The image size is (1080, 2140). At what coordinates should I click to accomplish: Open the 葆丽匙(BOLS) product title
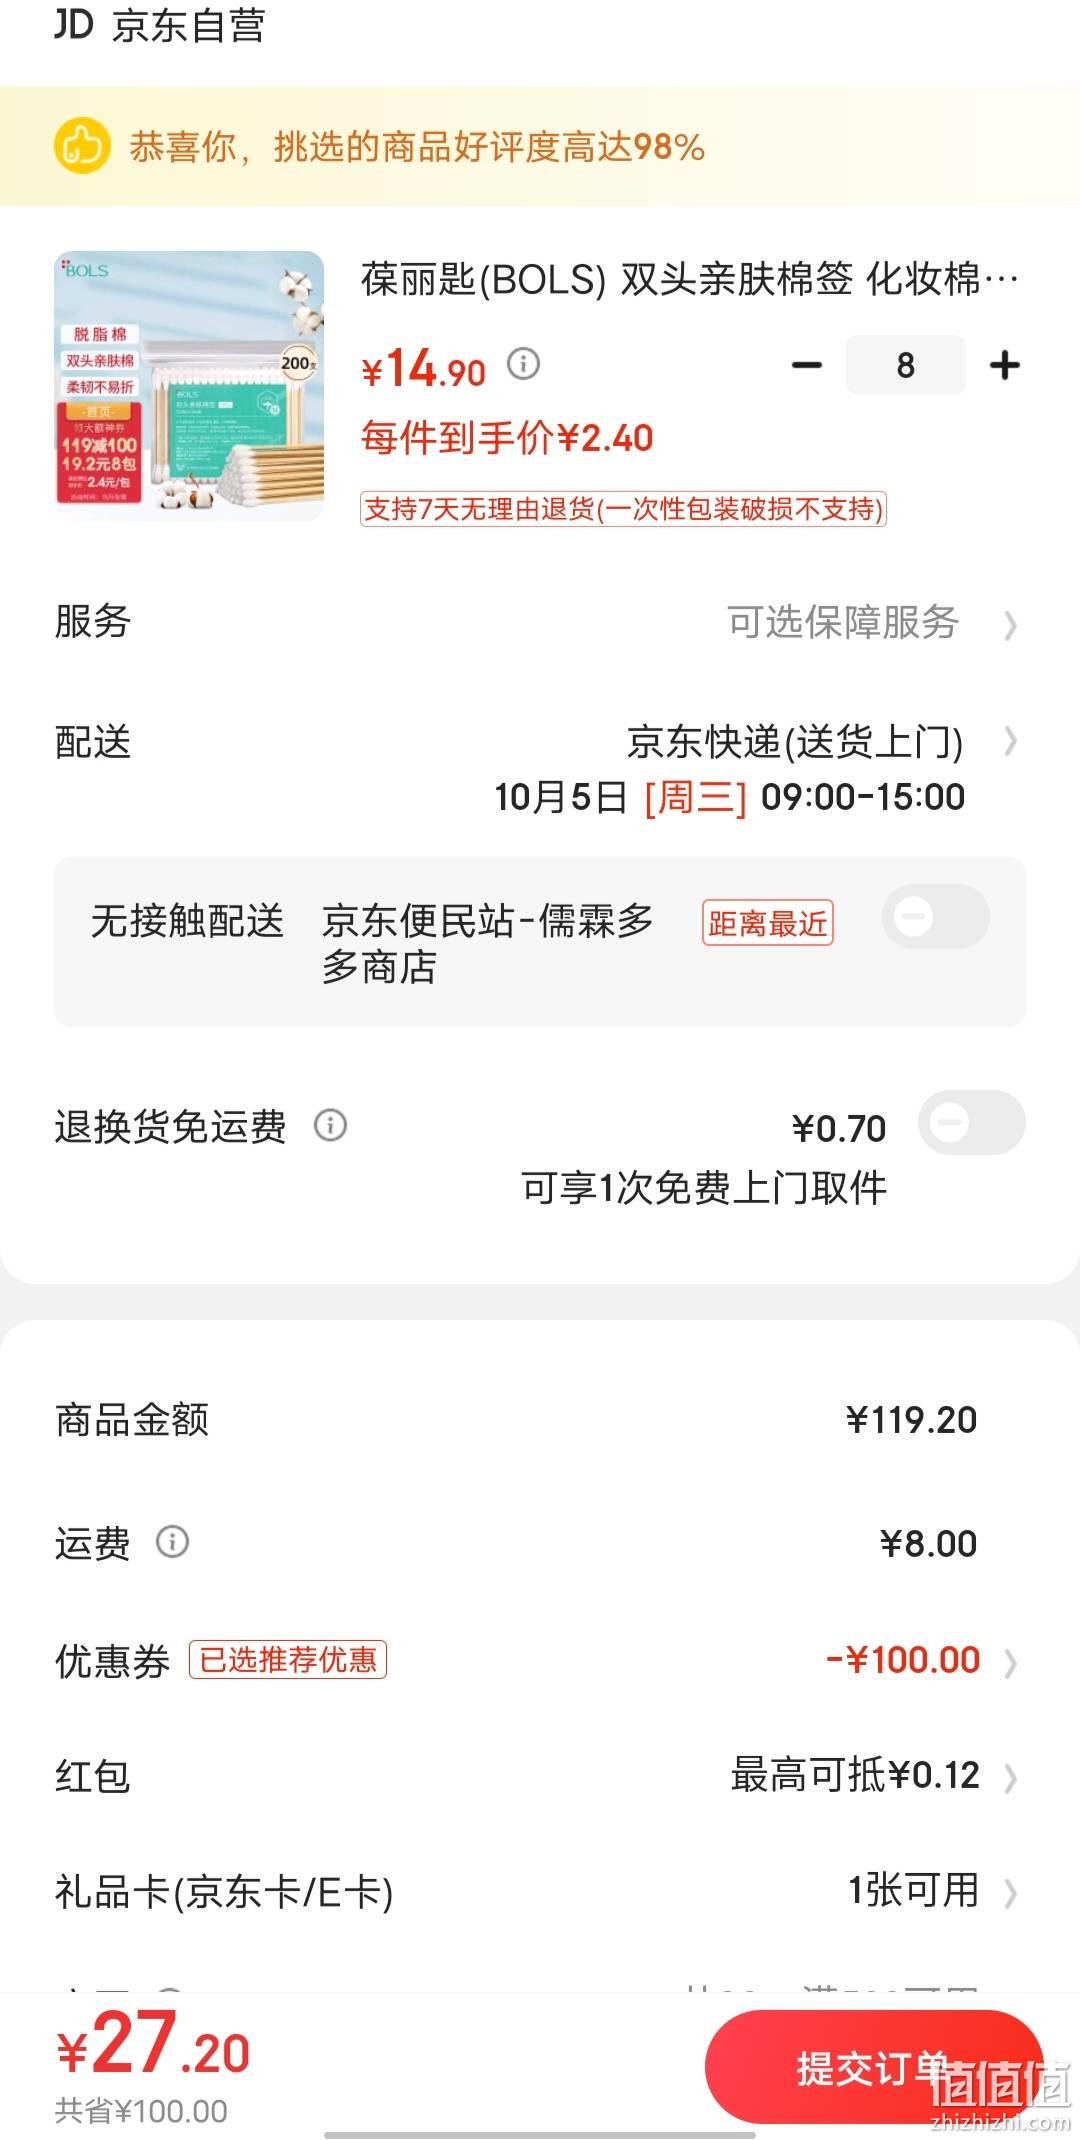point(690,279)
